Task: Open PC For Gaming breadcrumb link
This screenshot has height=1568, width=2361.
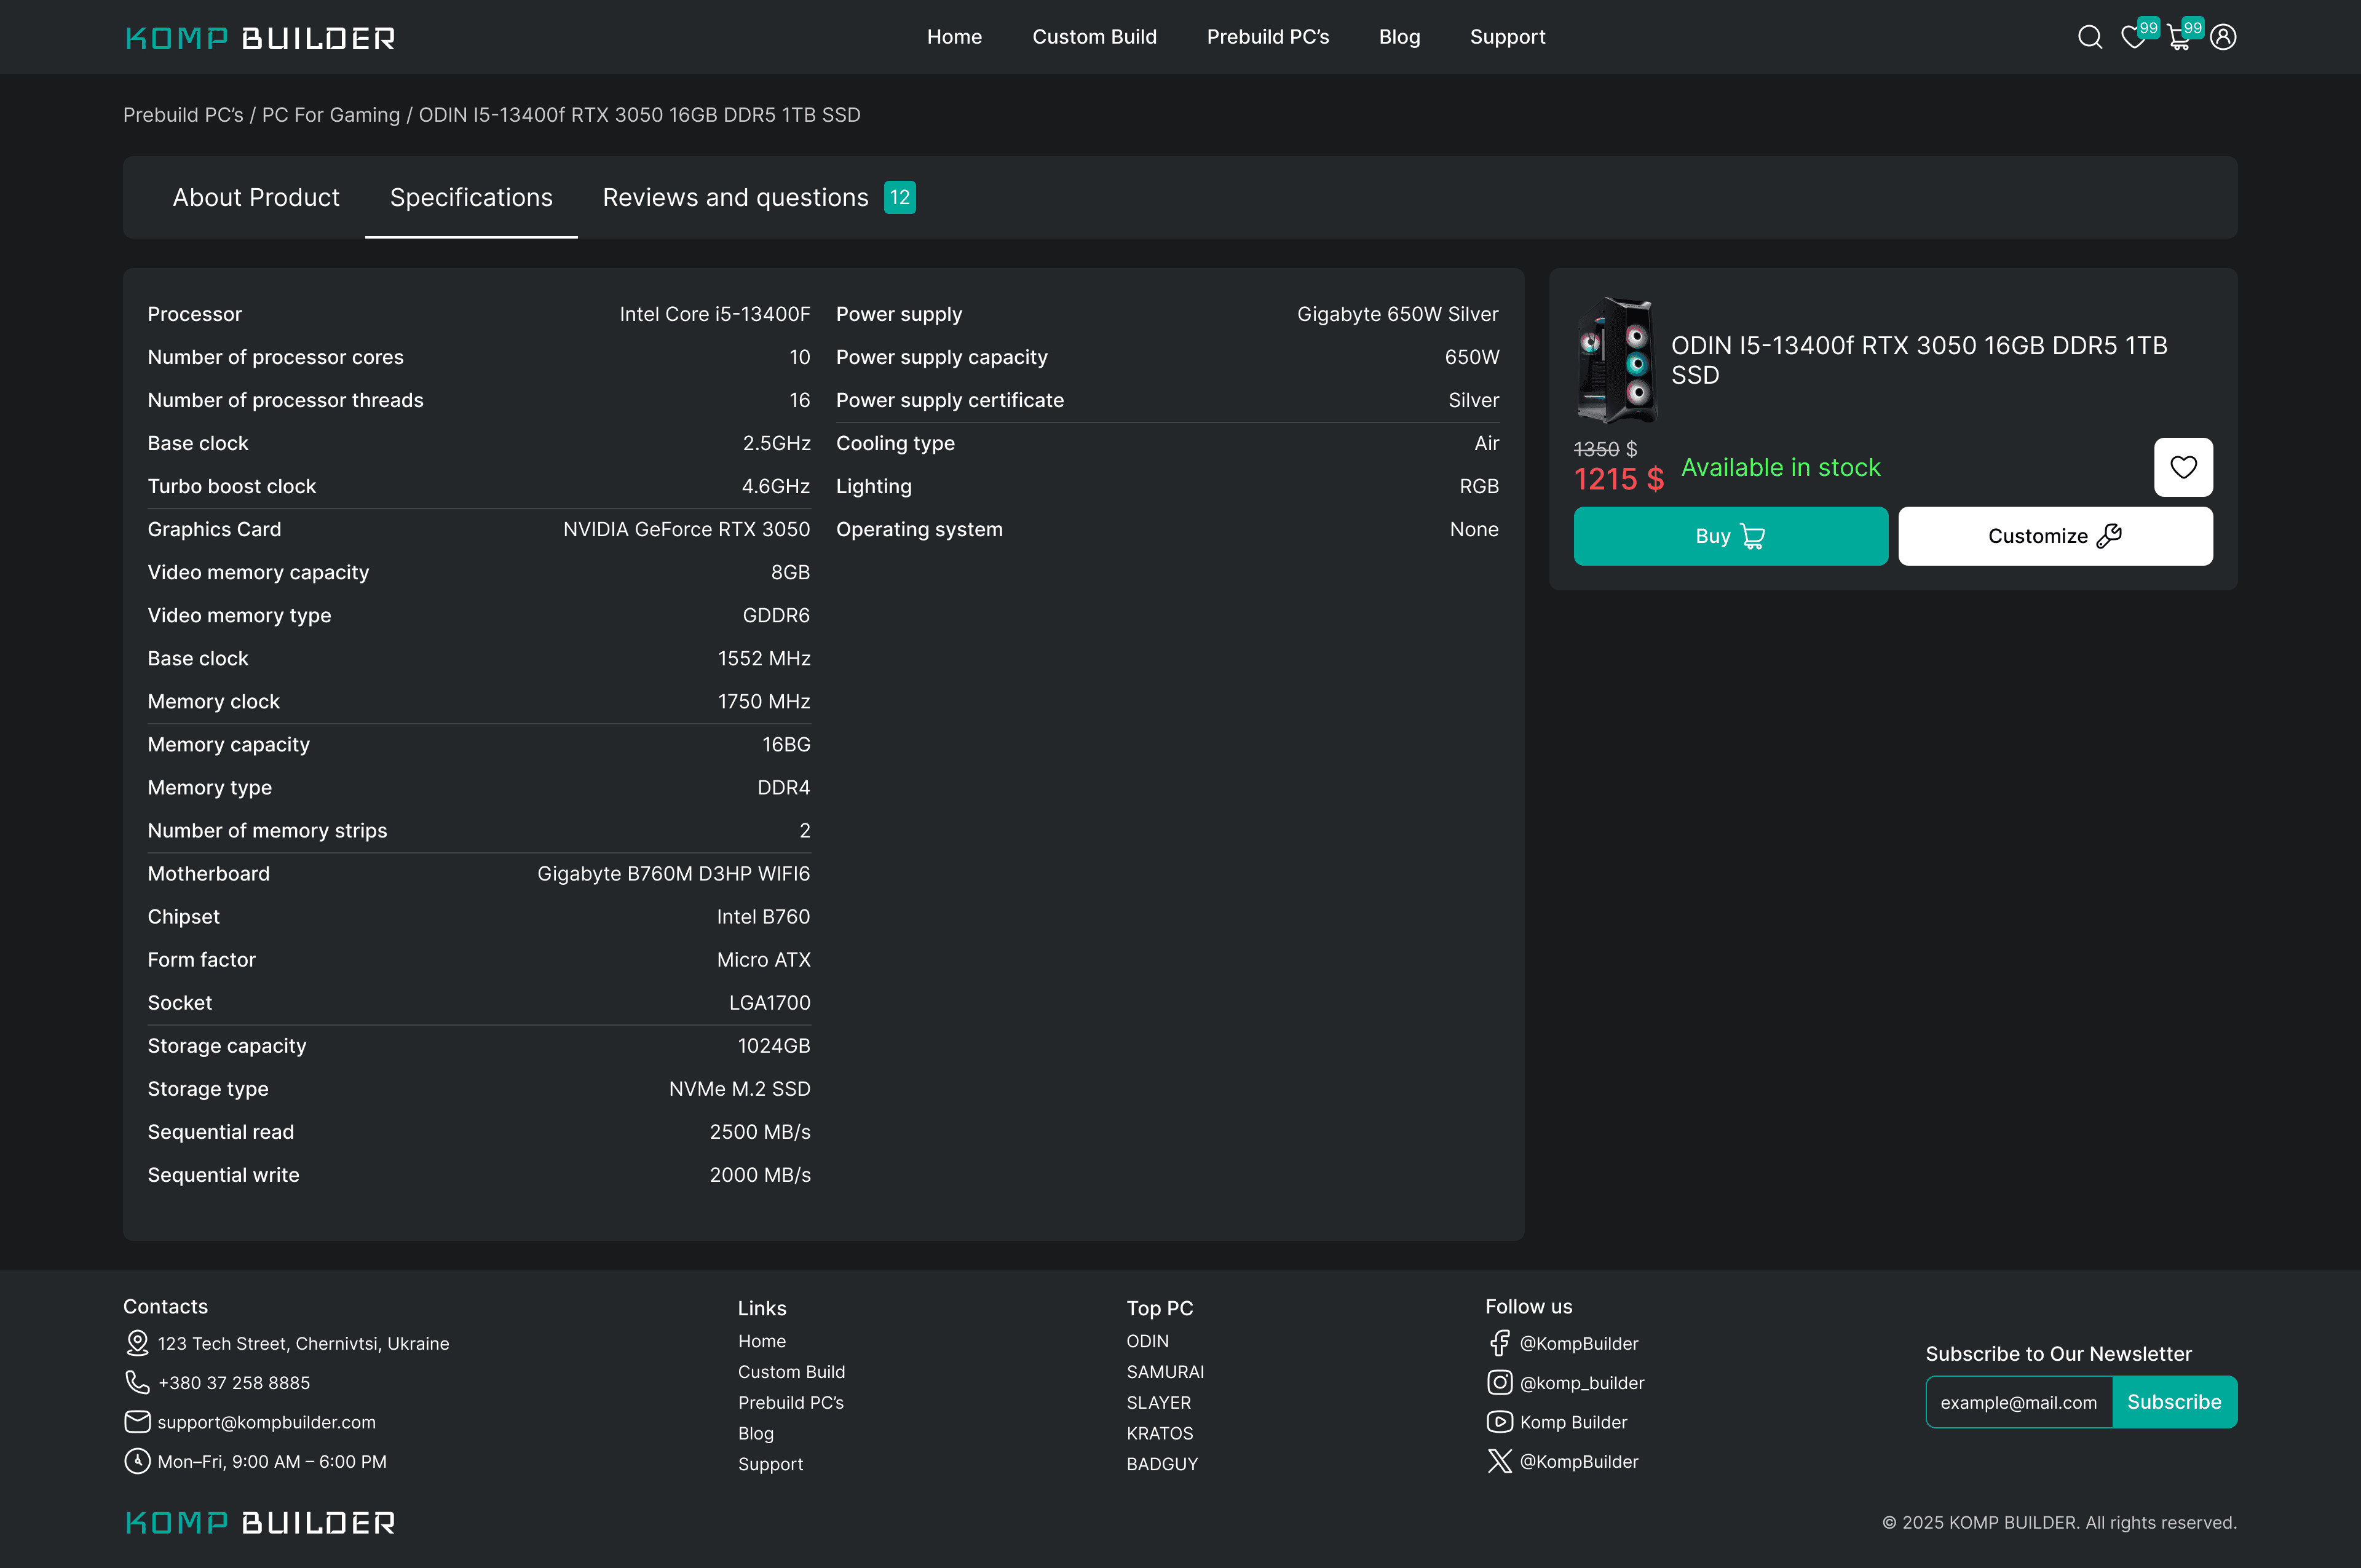Action: [330, 115]
